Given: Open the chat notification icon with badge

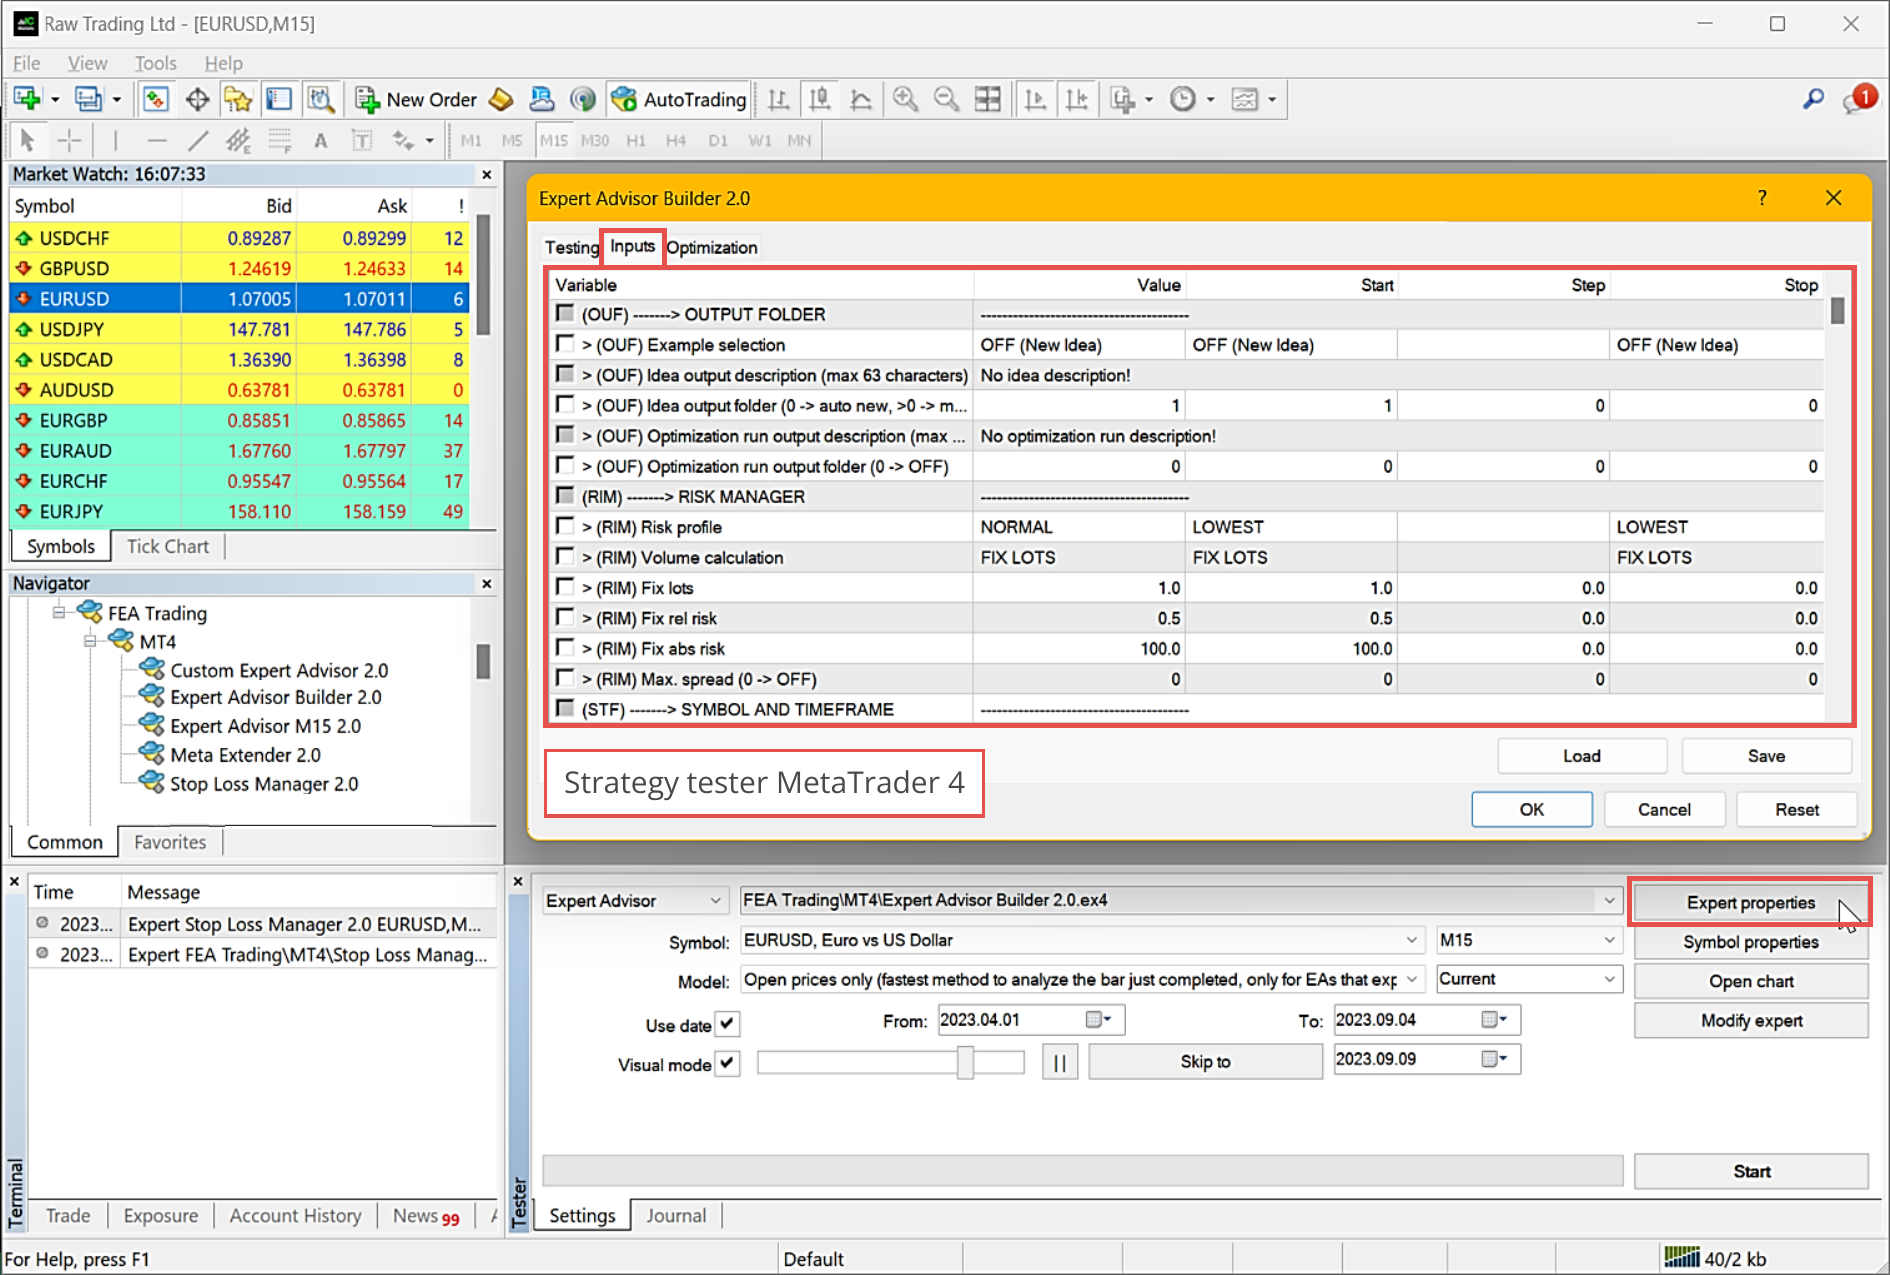Looking at the screenshot, I should point(1859,99).
